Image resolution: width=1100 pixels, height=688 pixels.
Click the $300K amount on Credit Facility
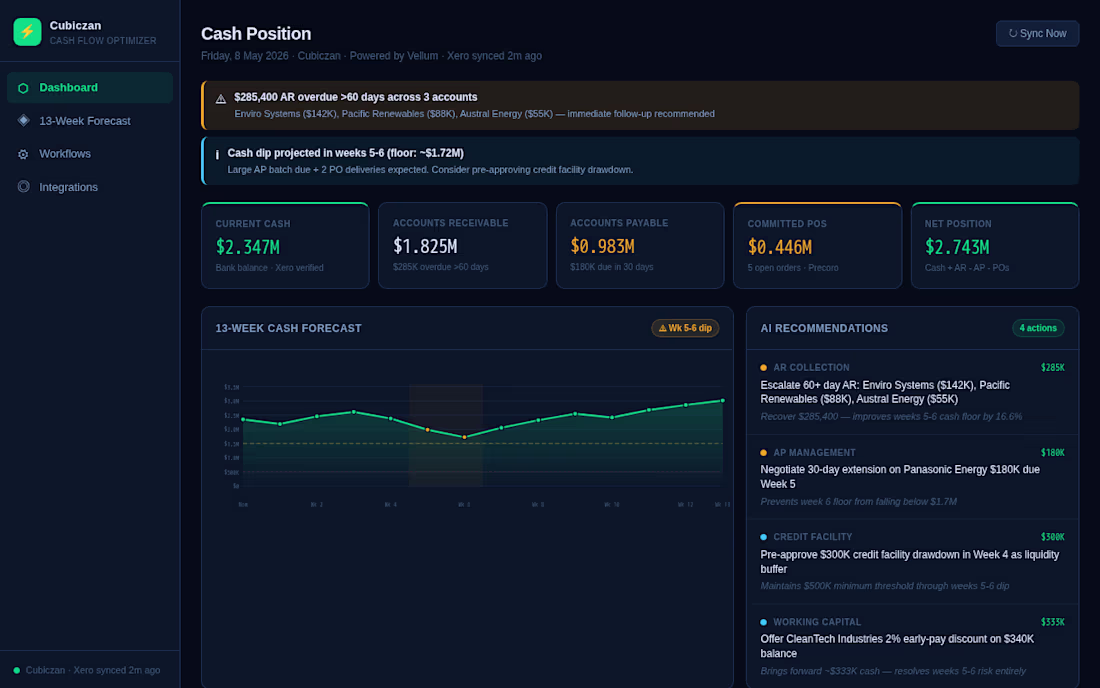1052,537
